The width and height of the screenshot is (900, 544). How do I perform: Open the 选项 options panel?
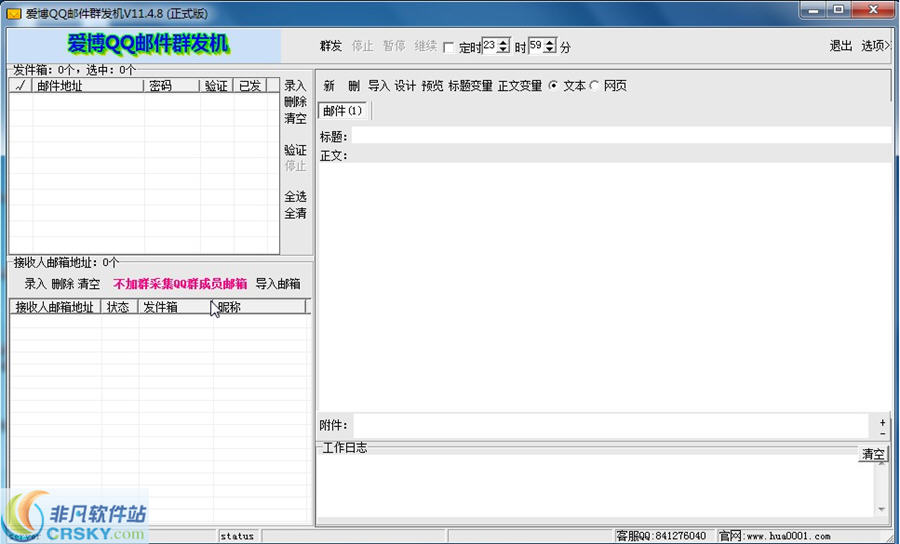(x=875, y=46)
